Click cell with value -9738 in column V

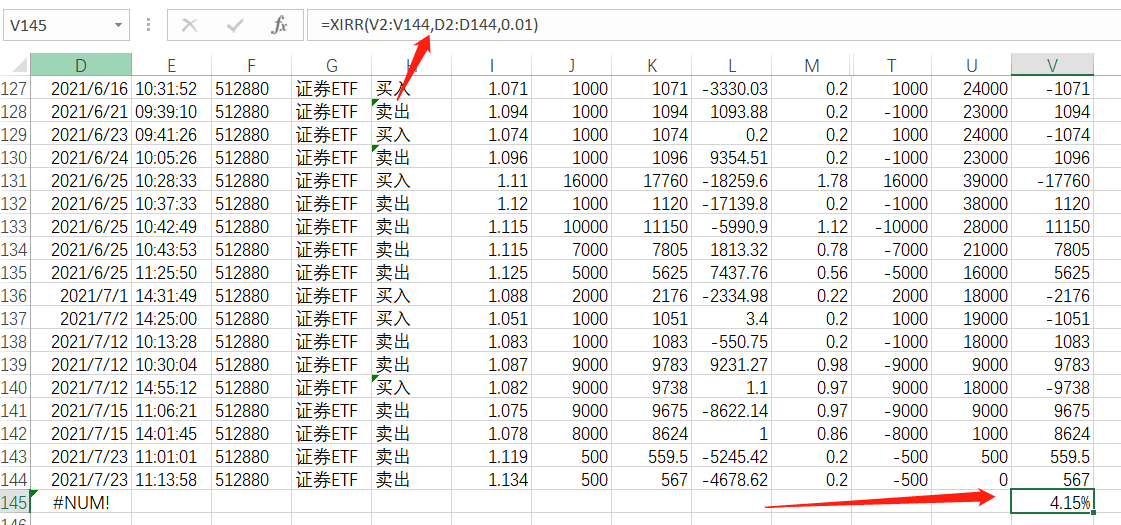tap(1052, 387)
